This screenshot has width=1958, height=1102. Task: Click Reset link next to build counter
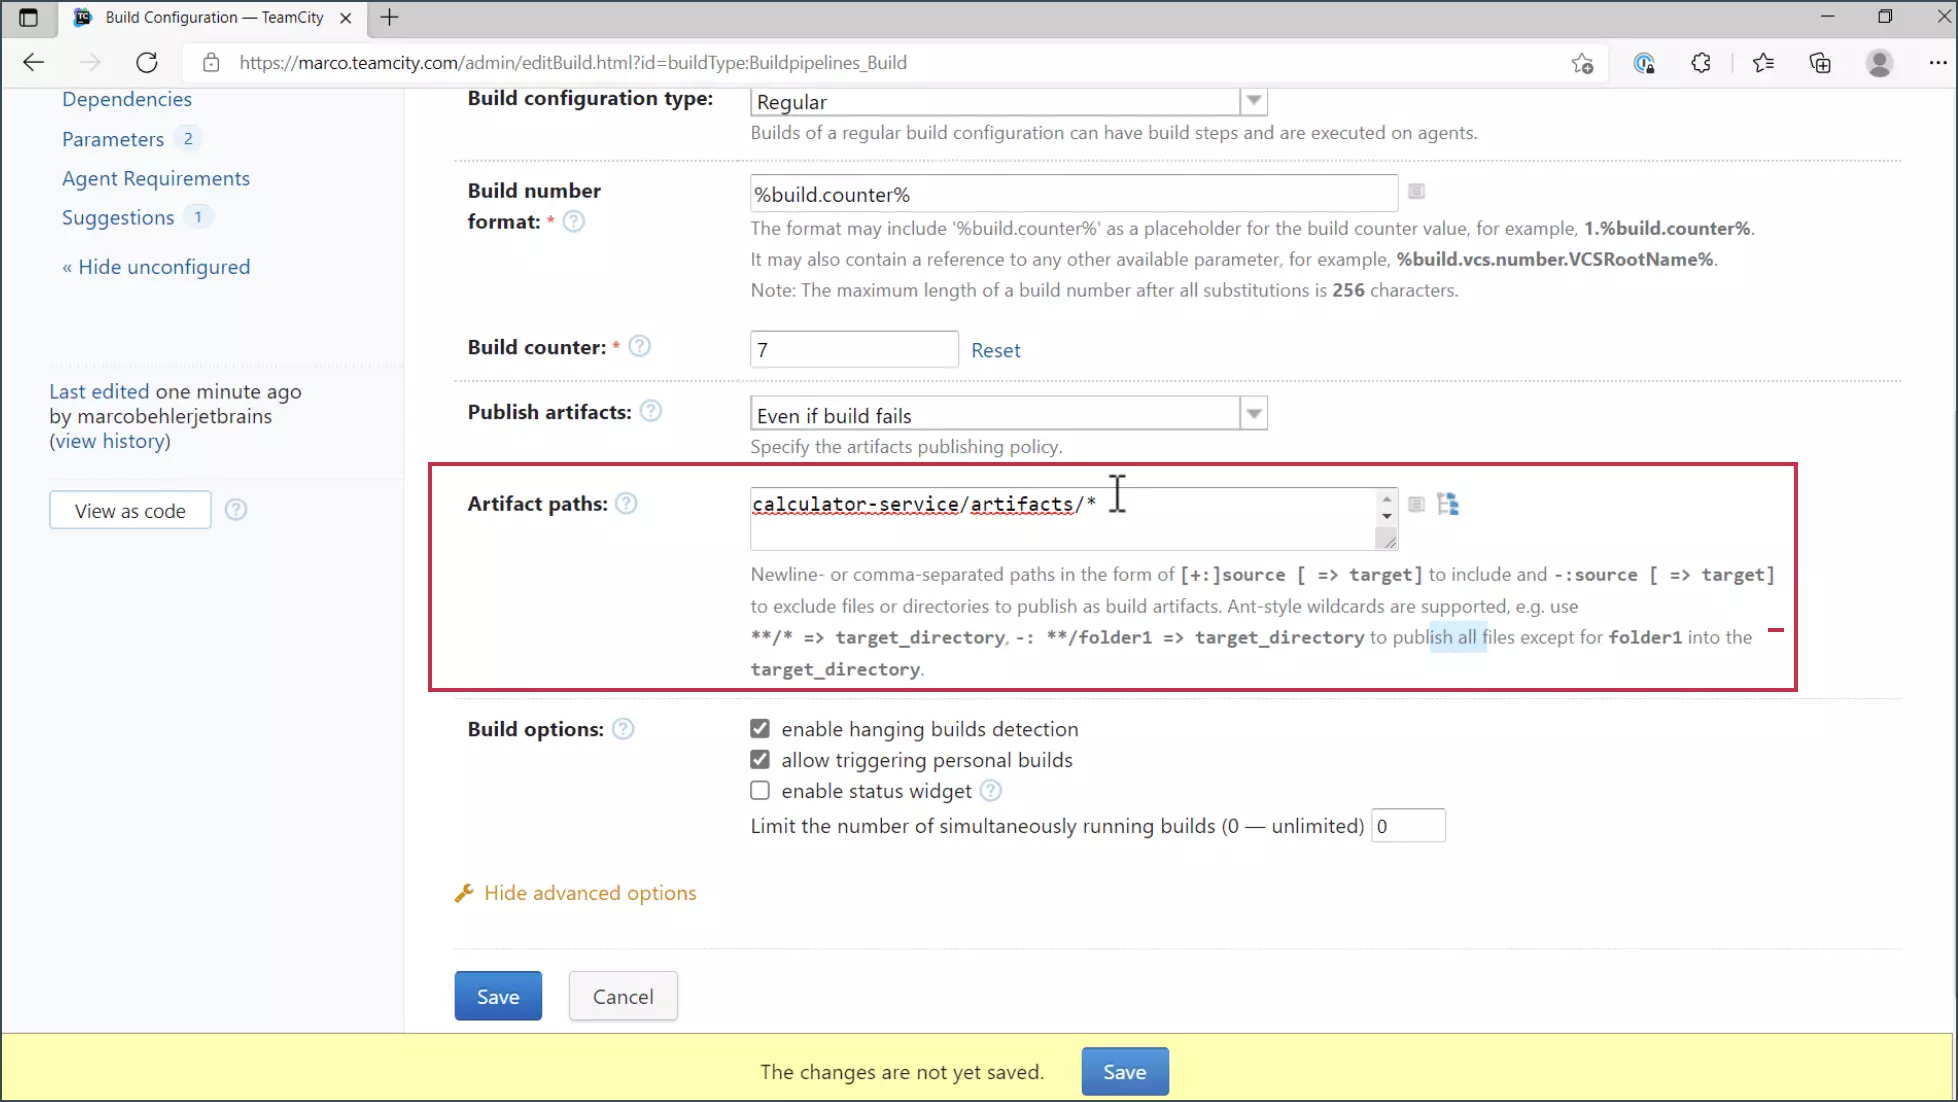click(995, 350)
